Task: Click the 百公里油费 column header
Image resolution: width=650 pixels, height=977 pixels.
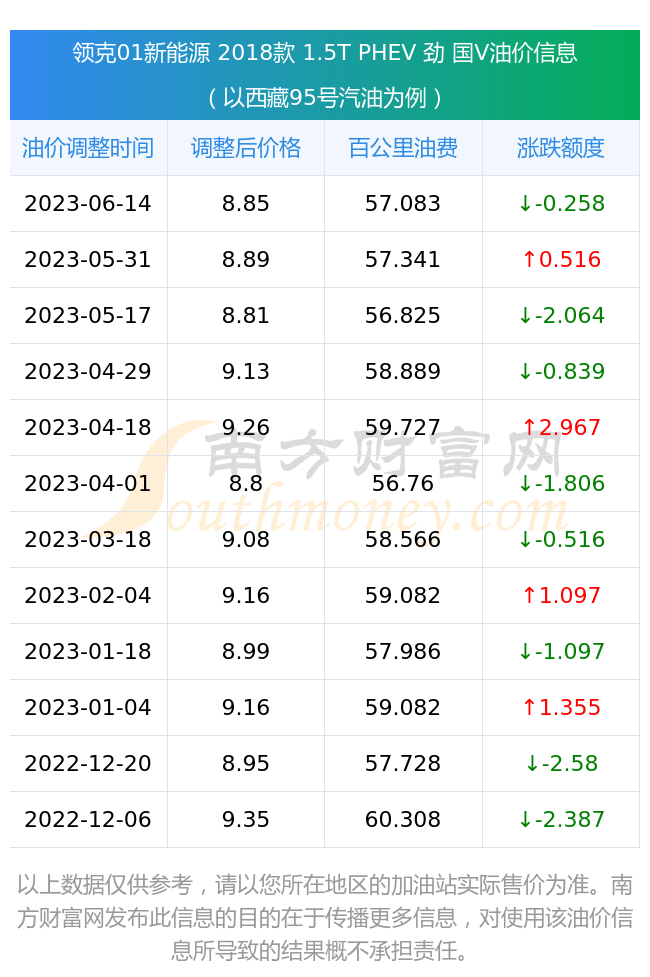Action: click(403, 148)
